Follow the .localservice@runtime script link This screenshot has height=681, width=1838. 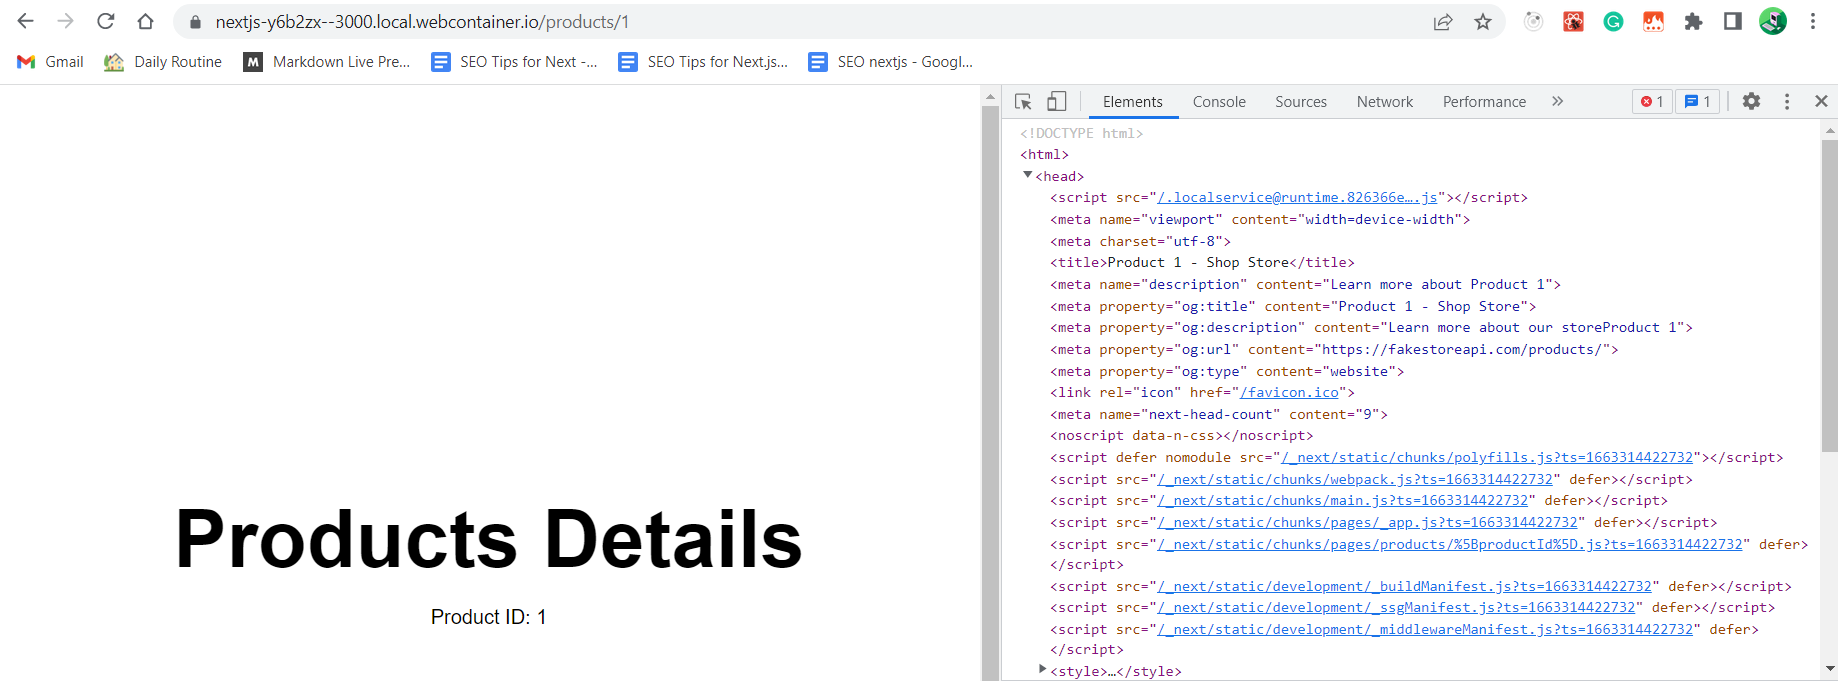[1297, 198]
